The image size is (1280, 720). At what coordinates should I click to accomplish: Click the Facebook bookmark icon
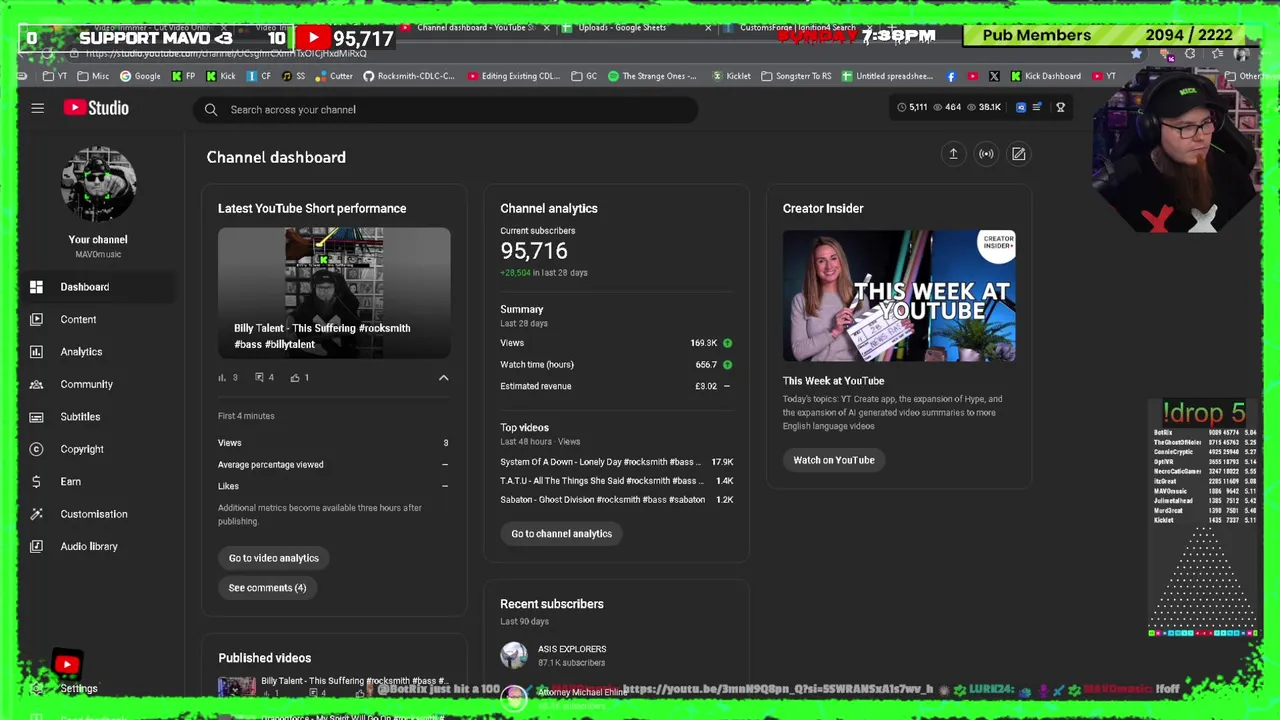(x=950, y=76)
